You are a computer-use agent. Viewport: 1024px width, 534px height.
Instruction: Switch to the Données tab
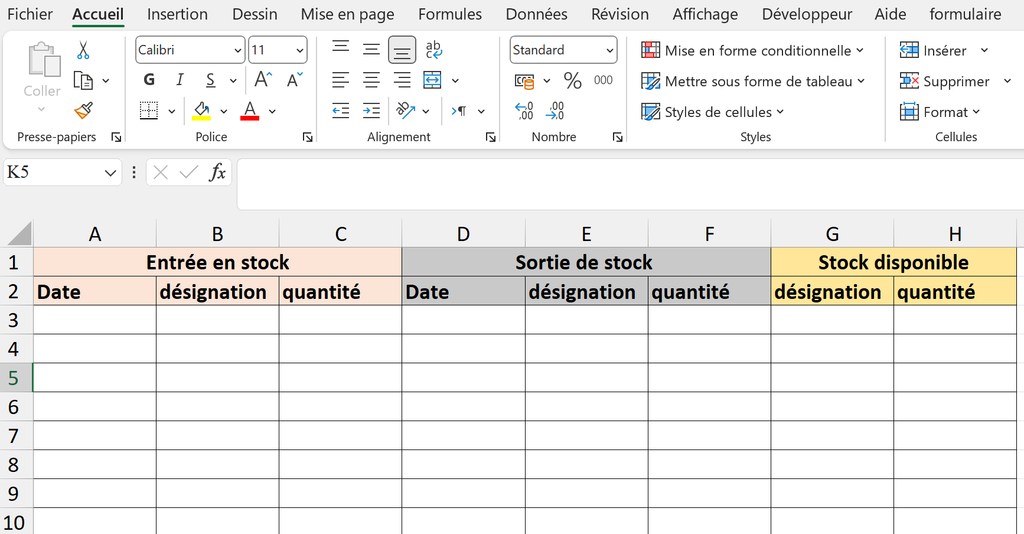tap(536, 14)
